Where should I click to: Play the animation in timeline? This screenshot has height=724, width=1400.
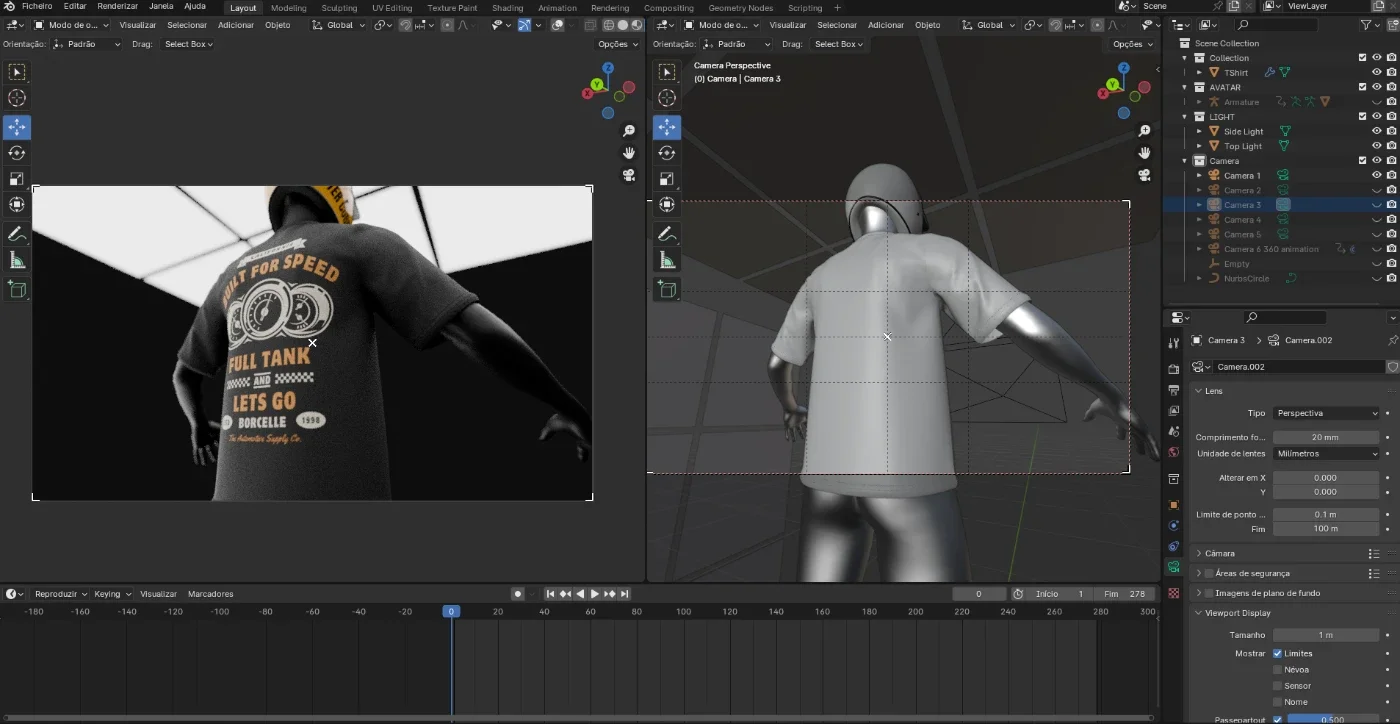[x=594, y=594]
